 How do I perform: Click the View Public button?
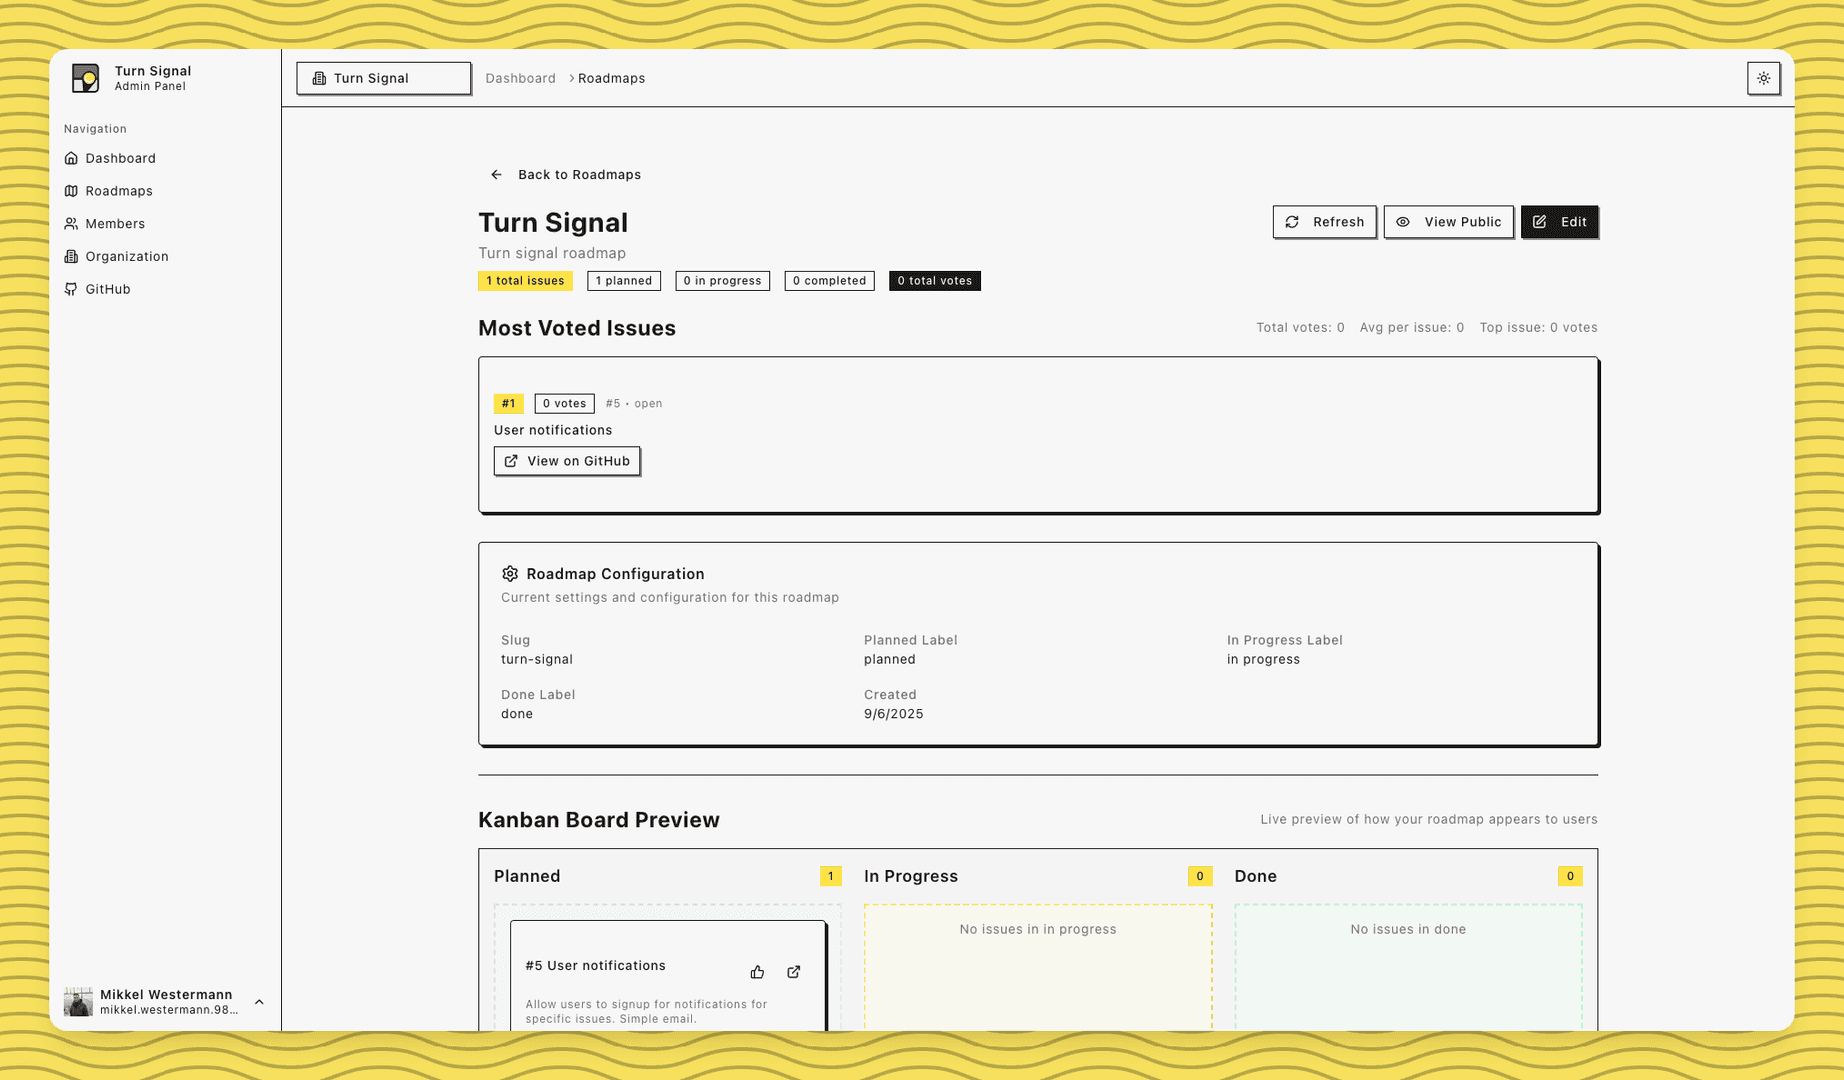(x=1448, y=222)
